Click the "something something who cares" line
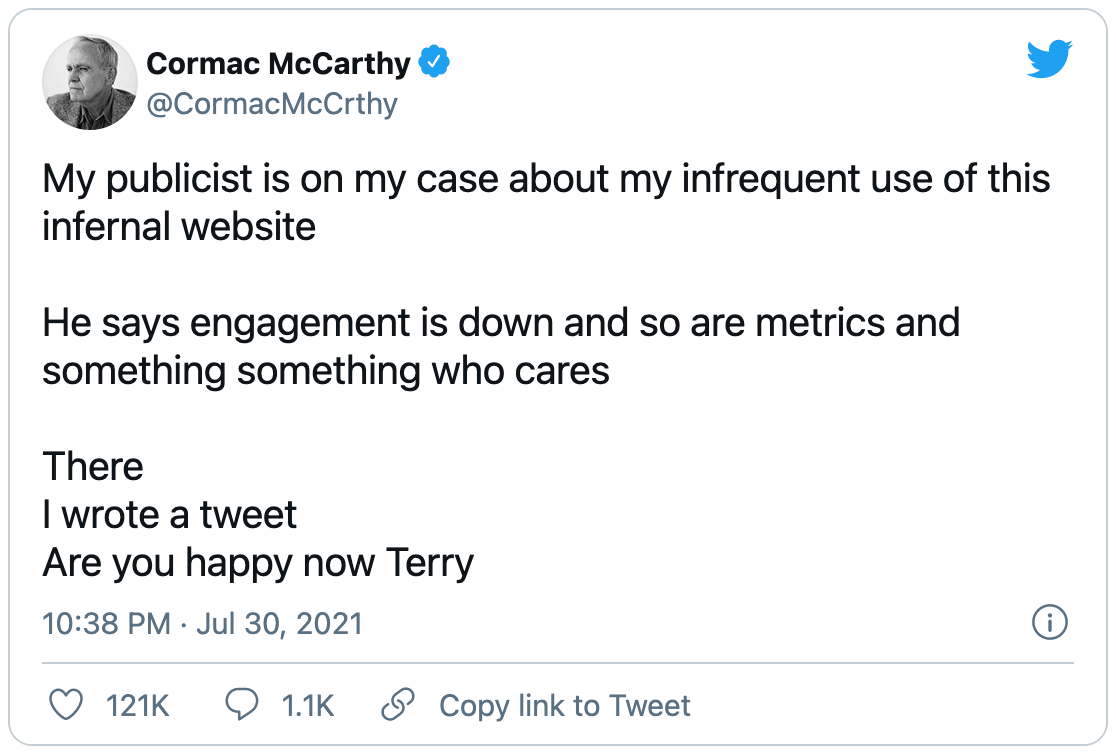Viewport: 1116px width, 756px height. 326,372
